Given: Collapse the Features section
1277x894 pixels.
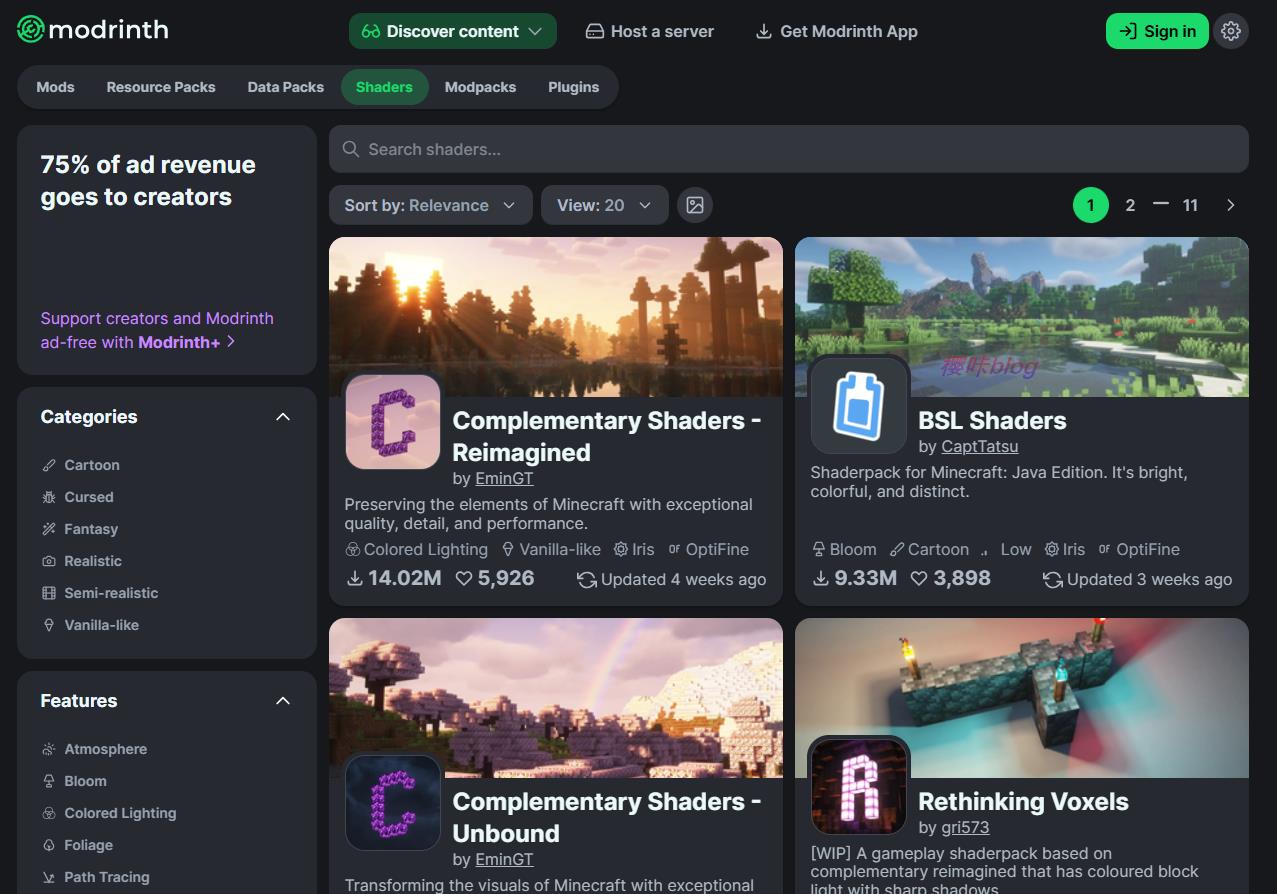Looking at the screenshot, I should coord(283,701).
